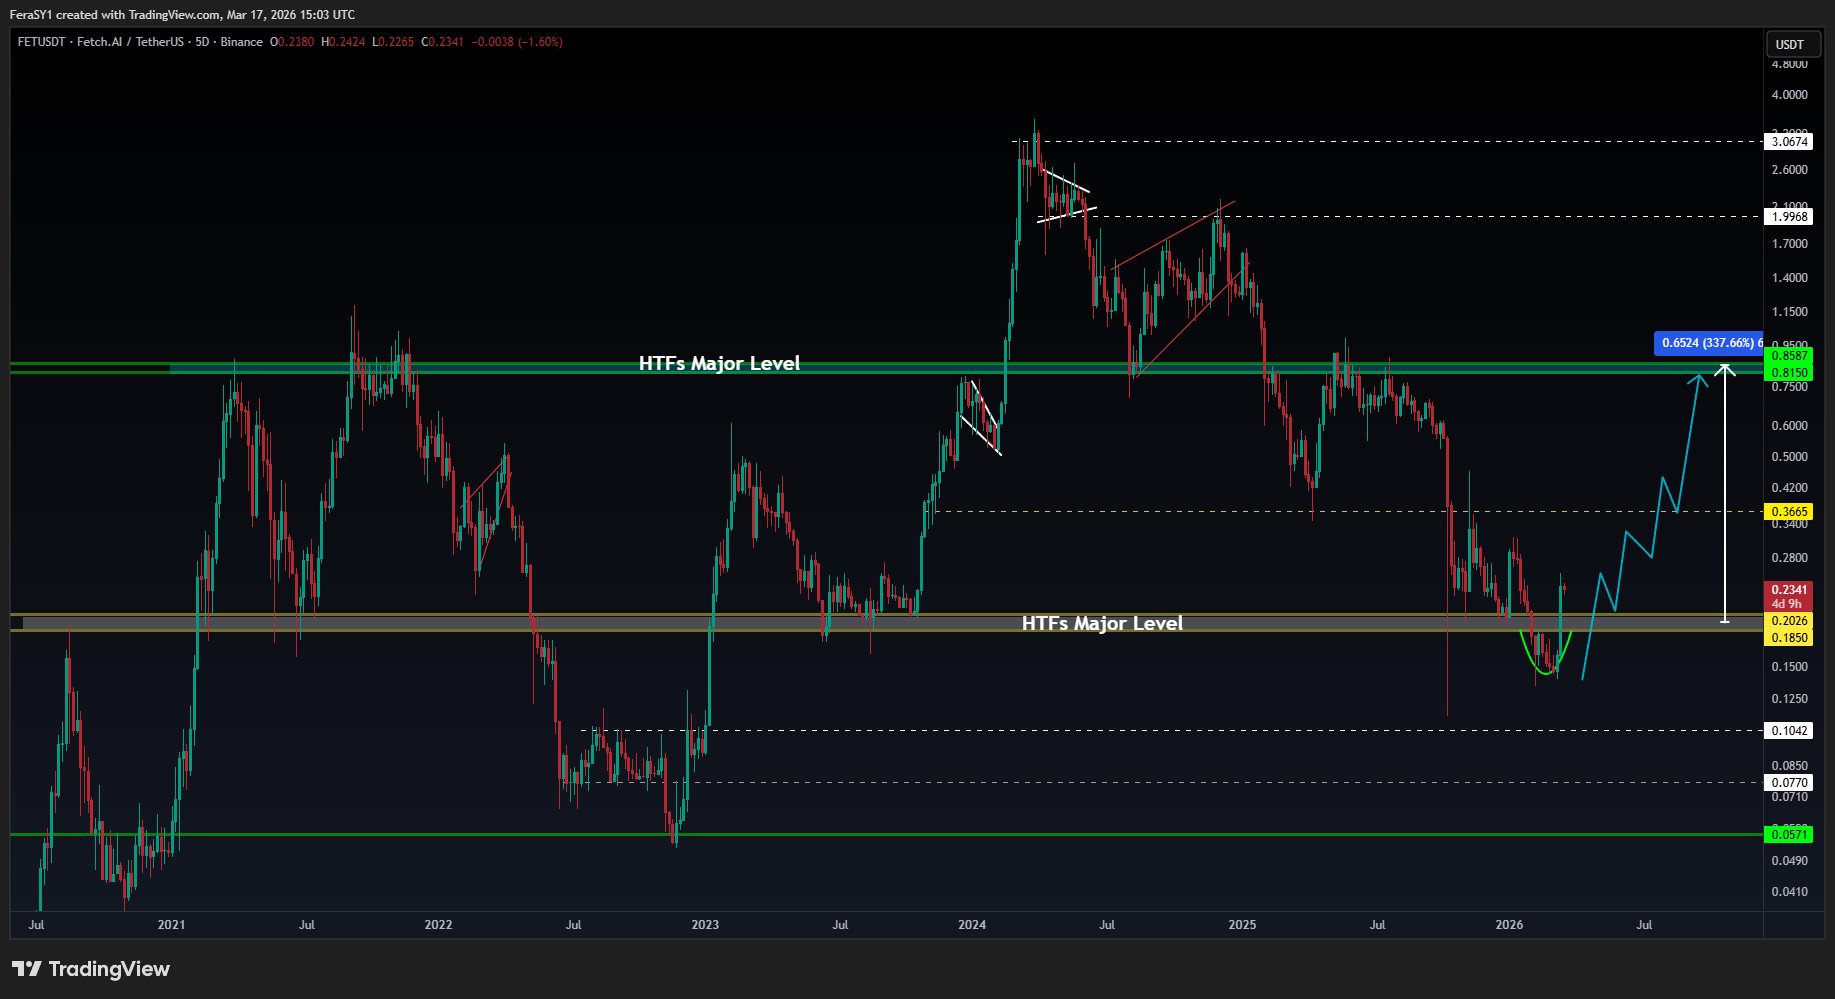Click the 0.1250 tick on the price axis
This screenshot has height=999, width=1835.
click(1790, 699)
